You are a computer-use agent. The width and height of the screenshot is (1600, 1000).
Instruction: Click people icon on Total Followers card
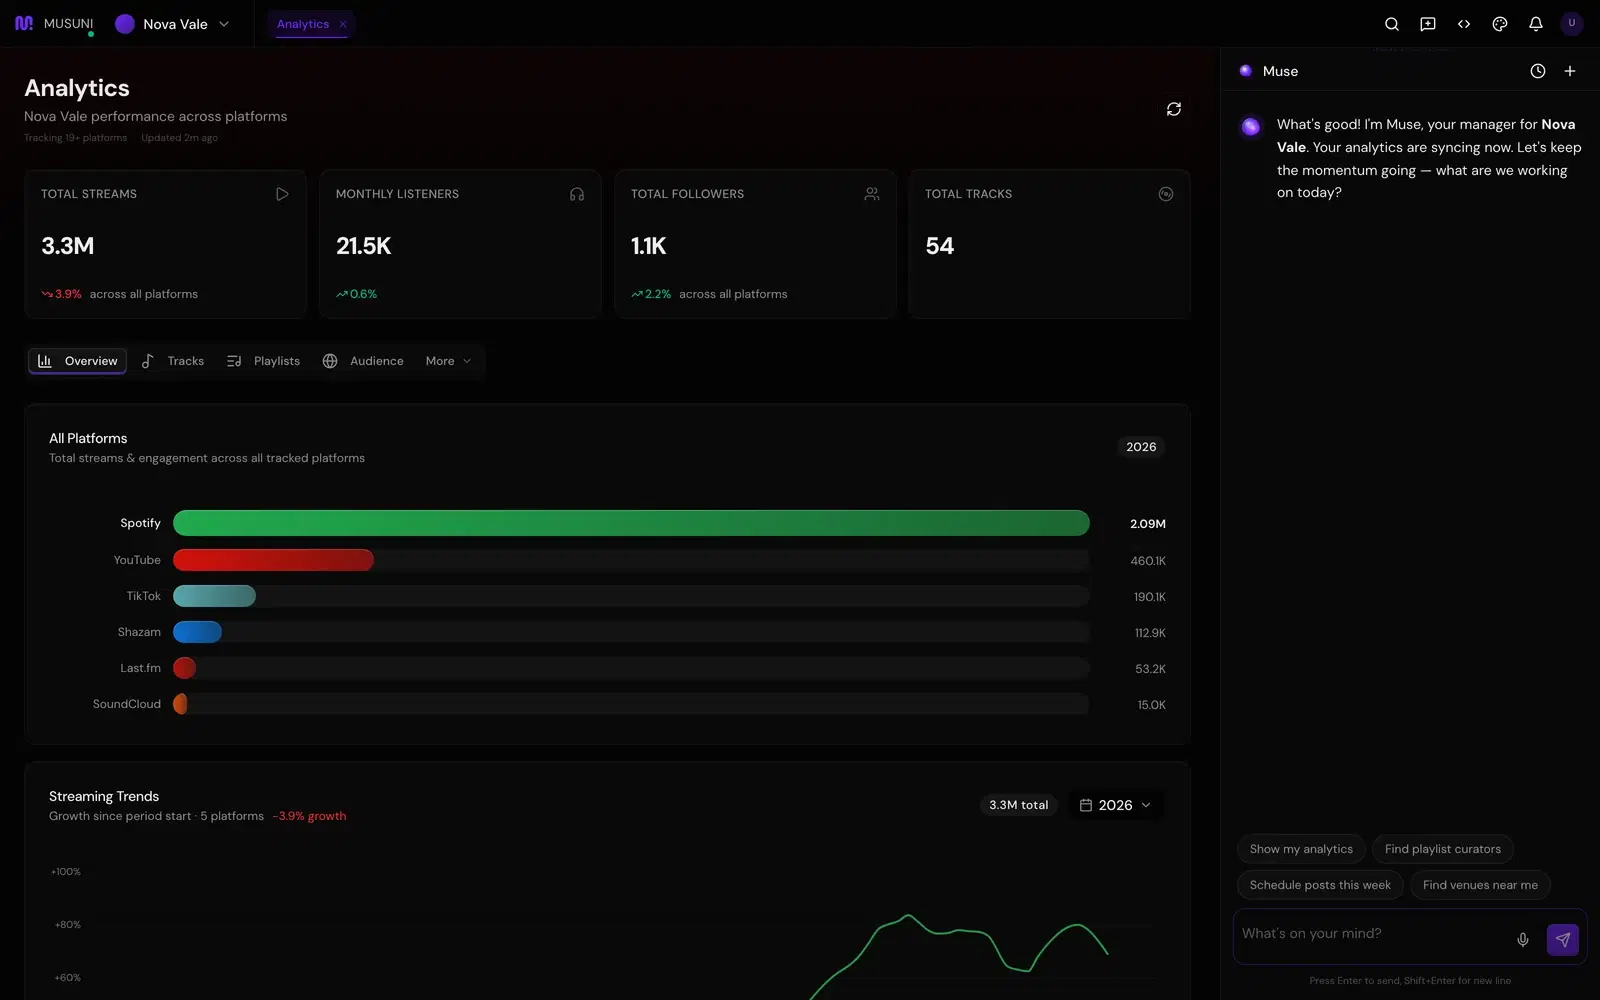point(872,194)
